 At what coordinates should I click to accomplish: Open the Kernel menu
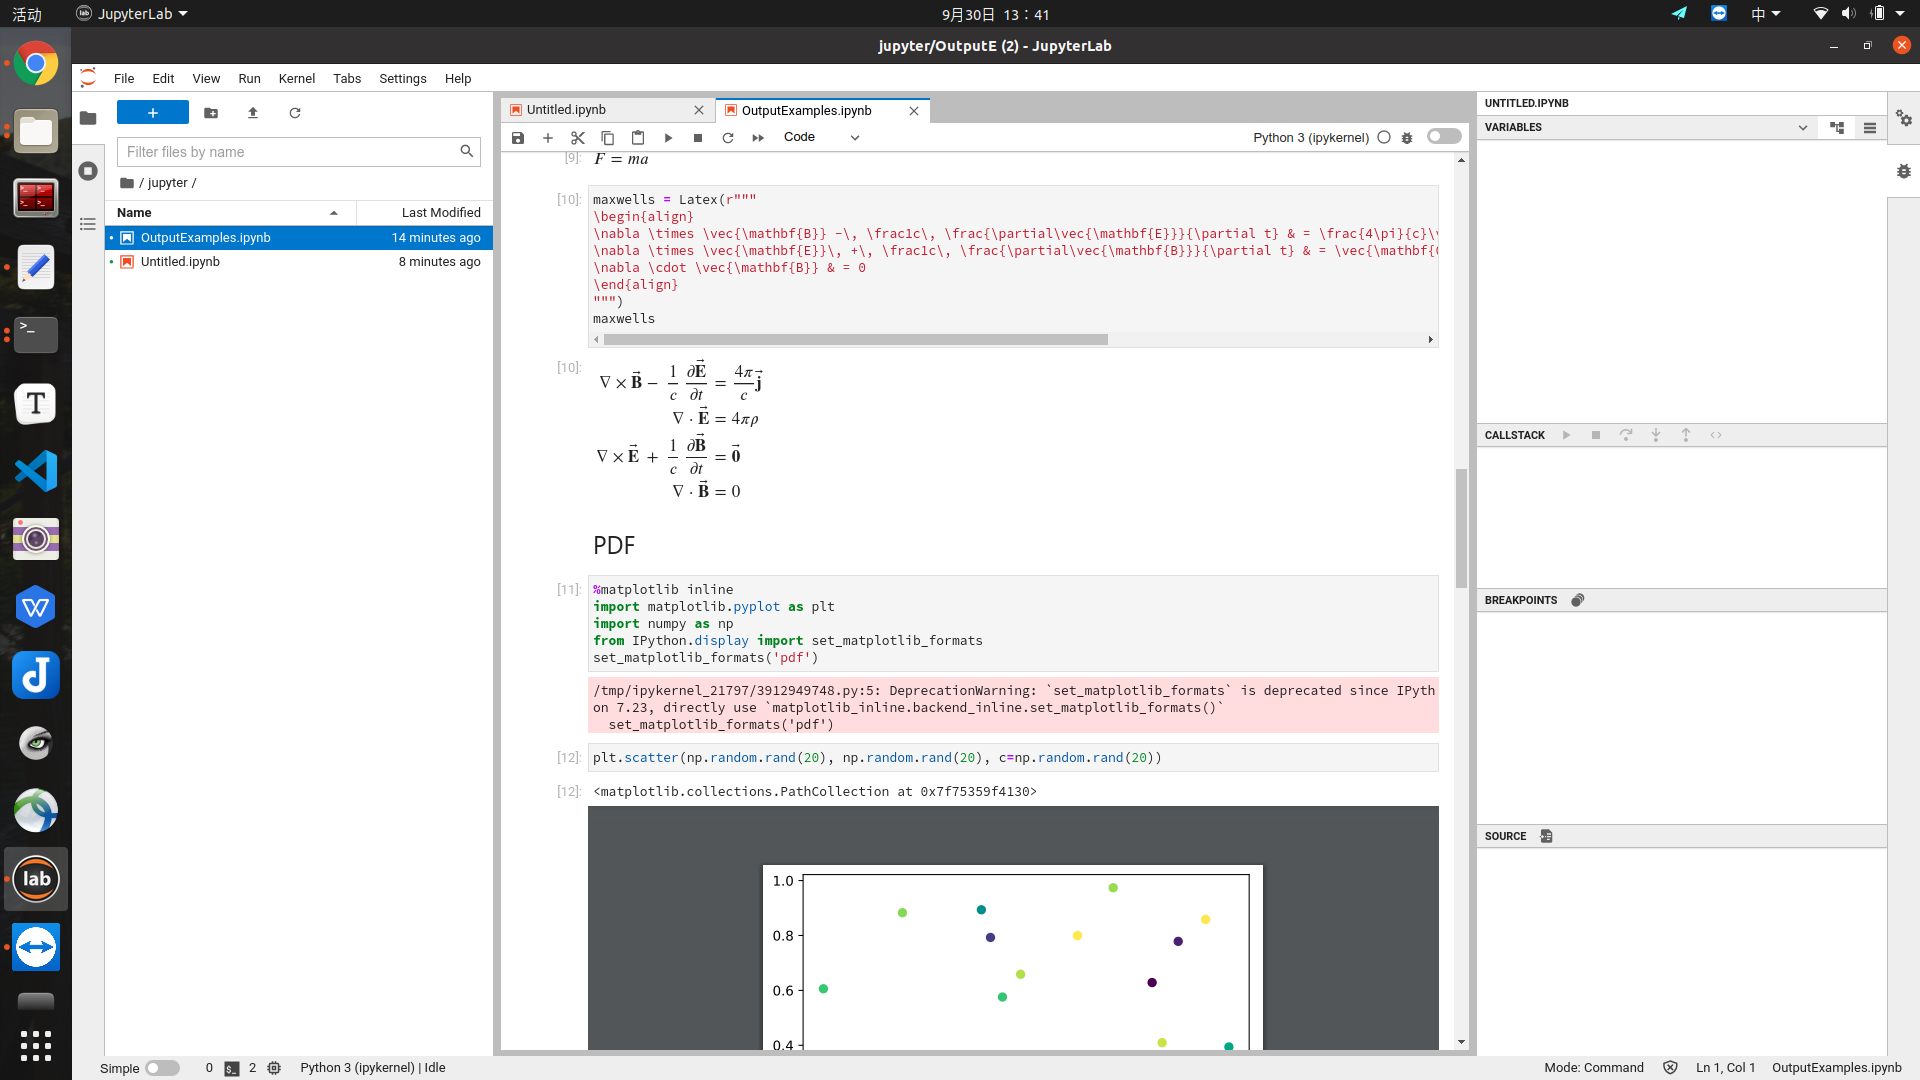coord(296,78)
